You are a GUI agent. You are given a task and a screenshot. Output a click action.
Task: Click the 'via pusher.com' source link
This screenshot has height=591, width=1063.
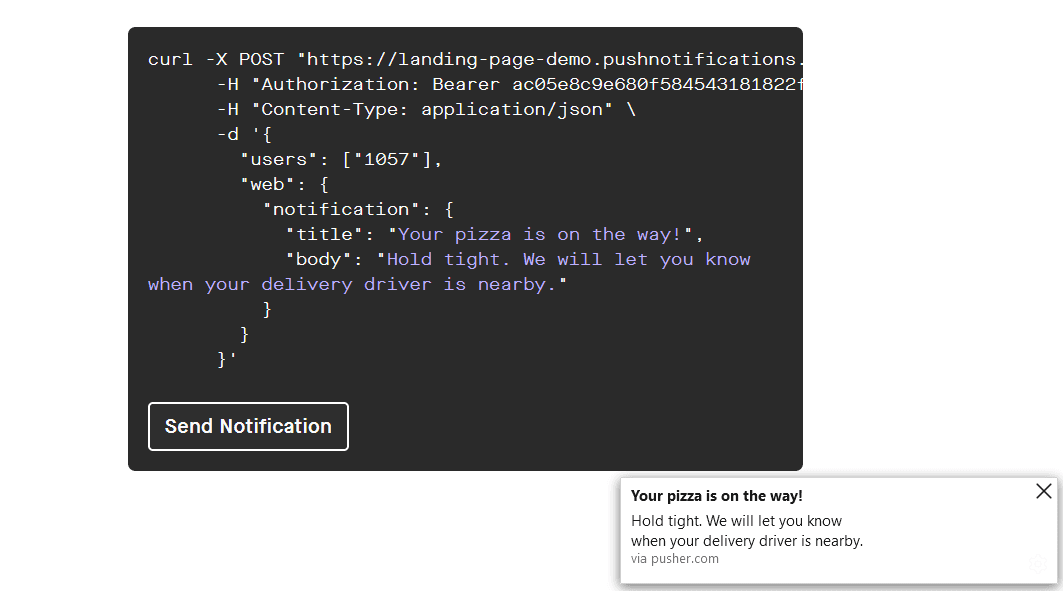[675, 558]
